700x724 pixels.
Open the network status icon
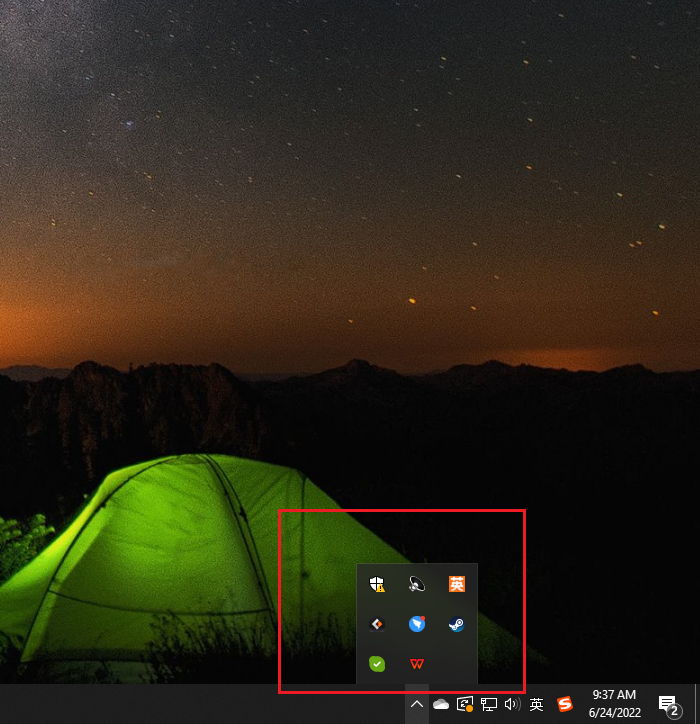(x=489, y=704)
